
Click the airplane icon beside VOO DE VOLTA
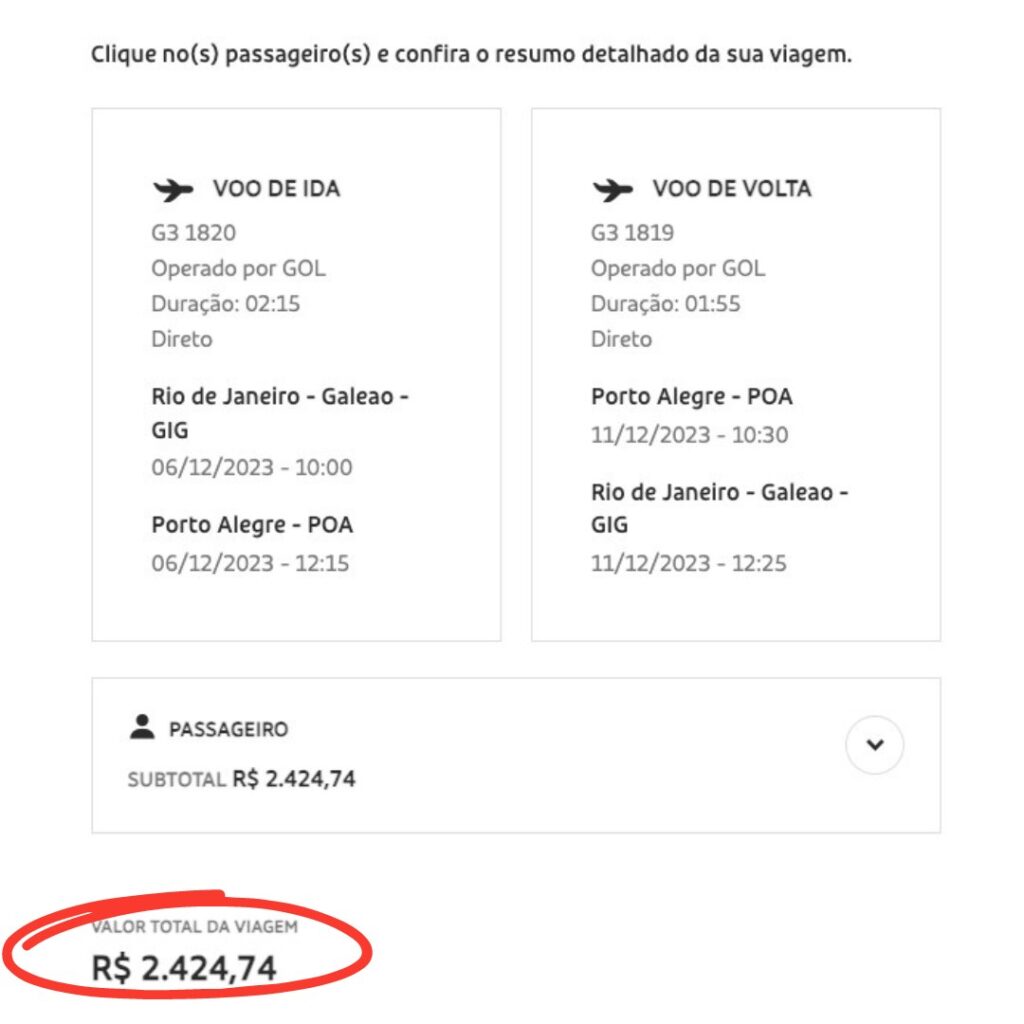(x=613, y=190)
